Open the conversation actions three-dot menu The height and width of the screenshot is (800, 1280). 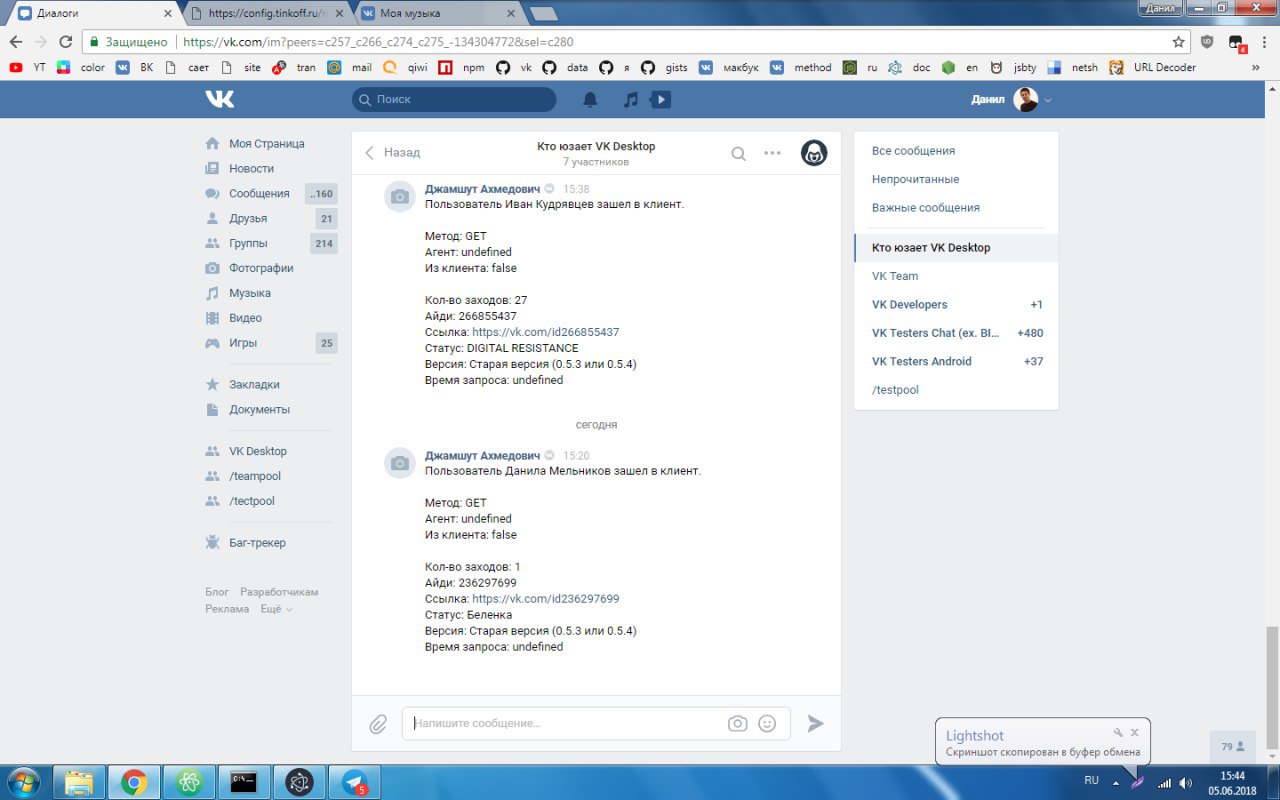click(772, 153)
